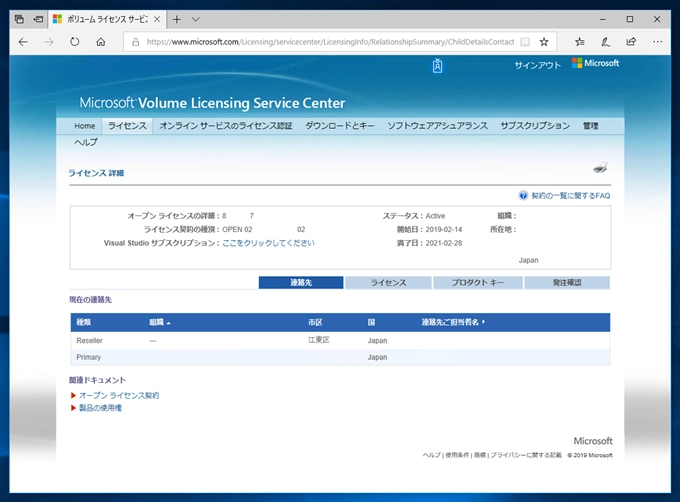This screenshot has height=502, width=680.
Task: Click Japan in the Reseller row
Action: coord(377,341)
